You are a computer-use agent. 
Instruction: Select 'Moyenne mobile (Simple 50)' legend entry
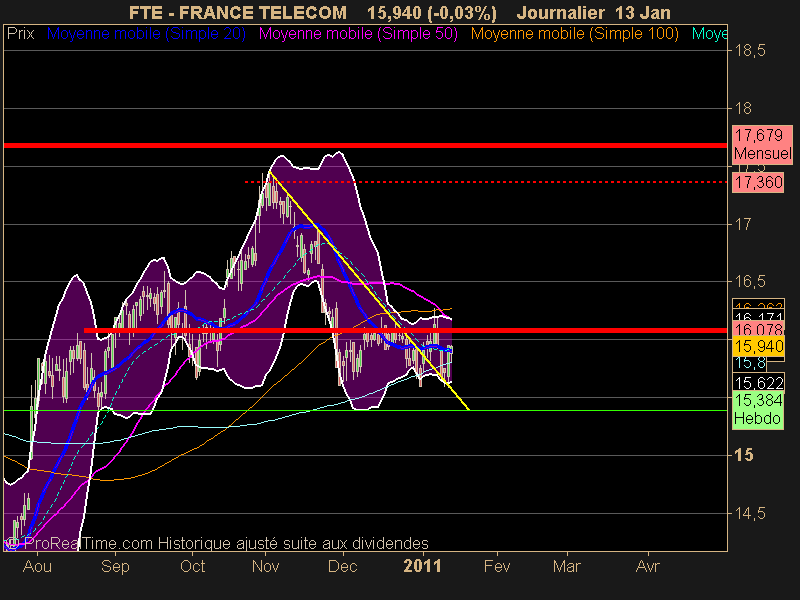[358, 34]
